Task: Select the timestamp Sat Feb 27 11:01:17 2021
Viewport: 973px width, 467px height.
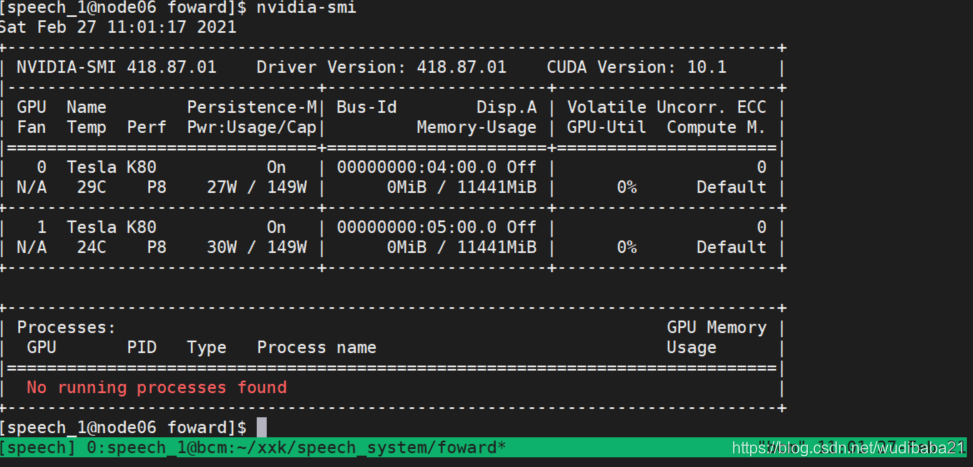Action: click(x=118, y=28)
